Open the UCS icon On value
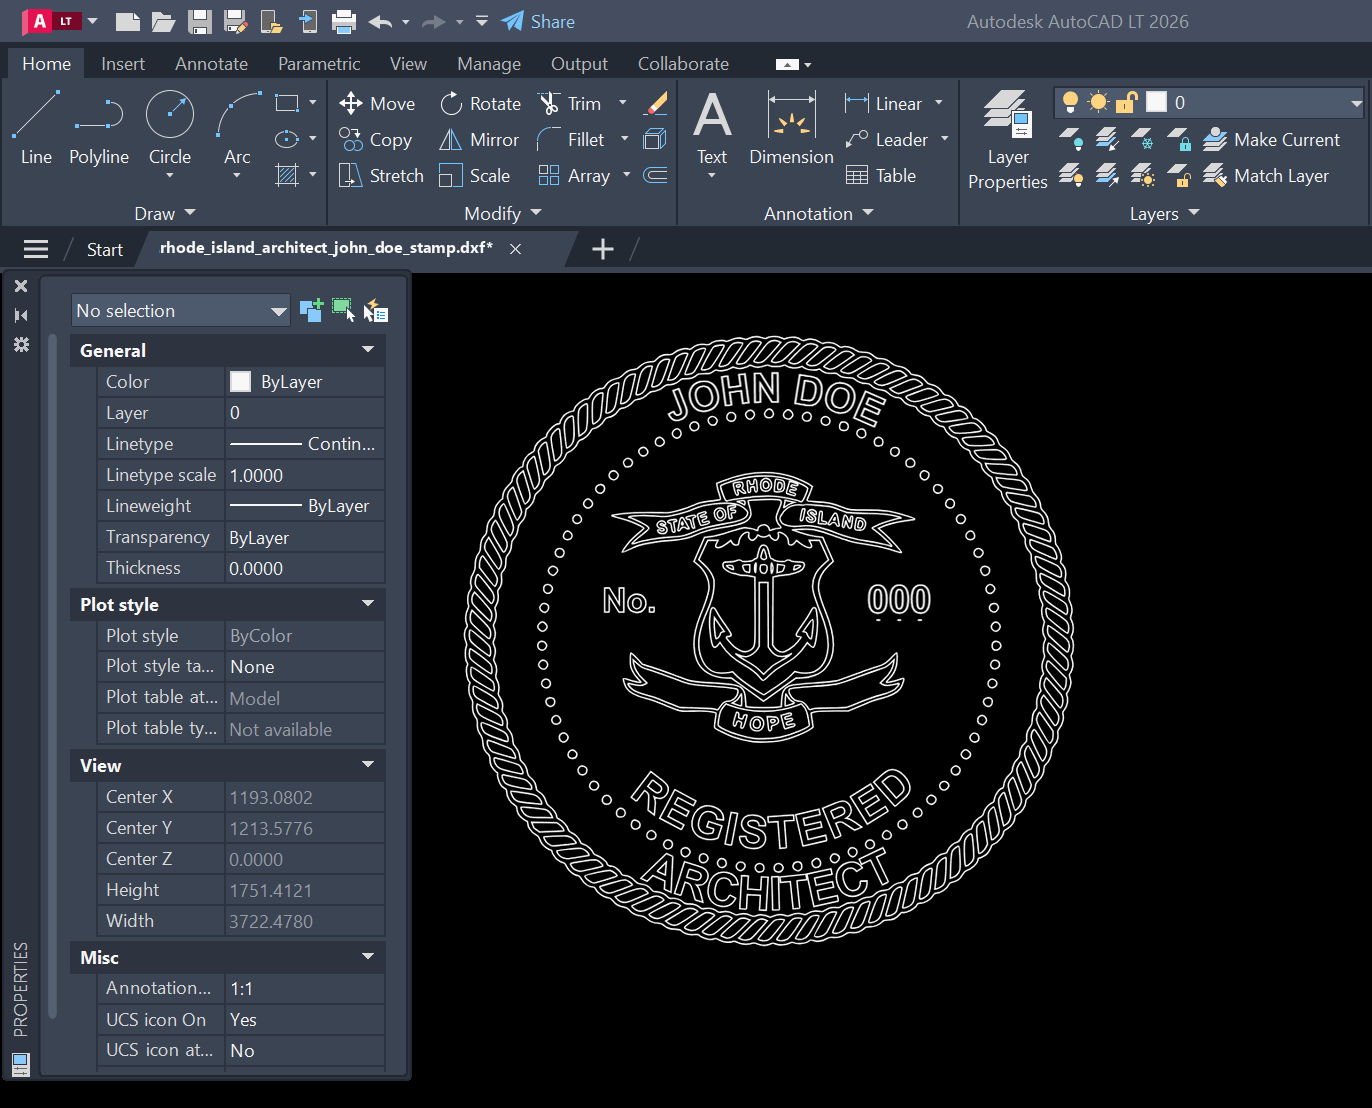 (x=304, y=1019)
